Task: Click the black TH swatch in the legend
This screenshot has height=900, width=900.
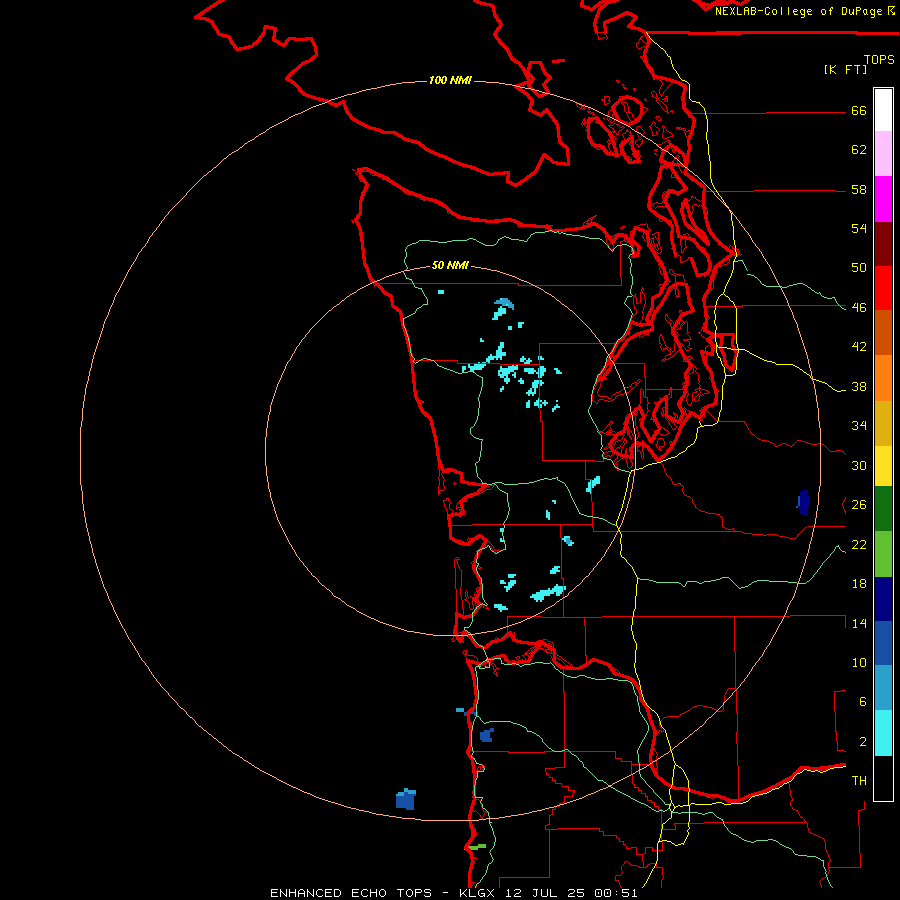Action: [x=883, y=778]
